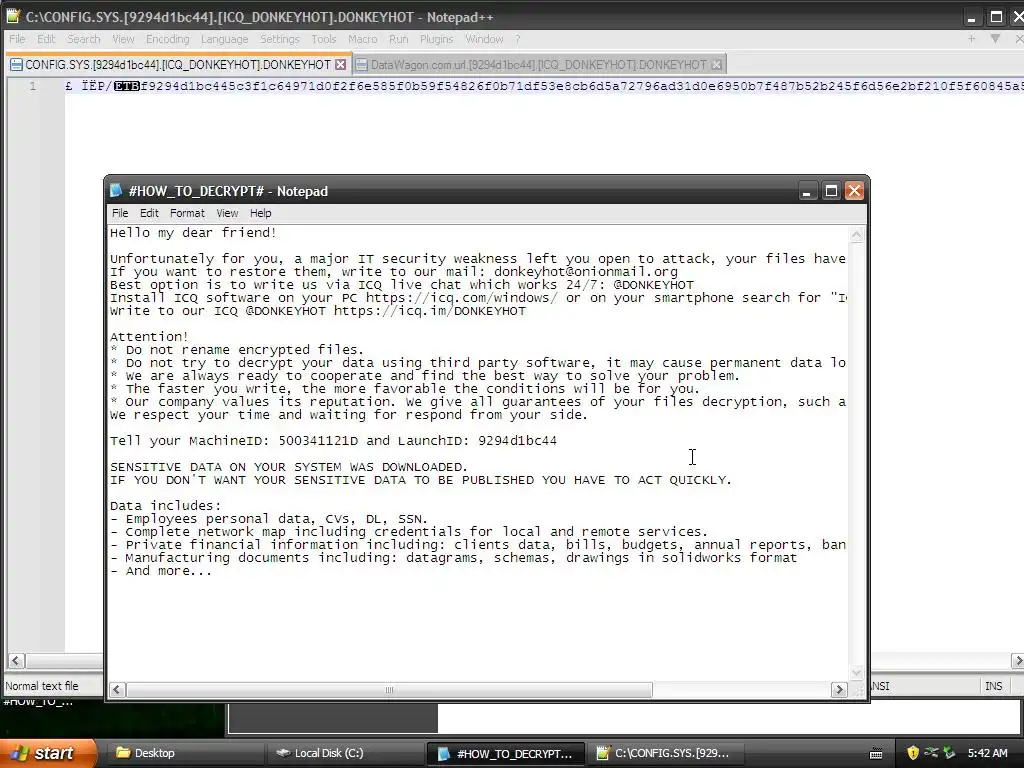Click the Notepad++ plus icon at menu bar
The image size is (1024, 768).
point(971,39)
